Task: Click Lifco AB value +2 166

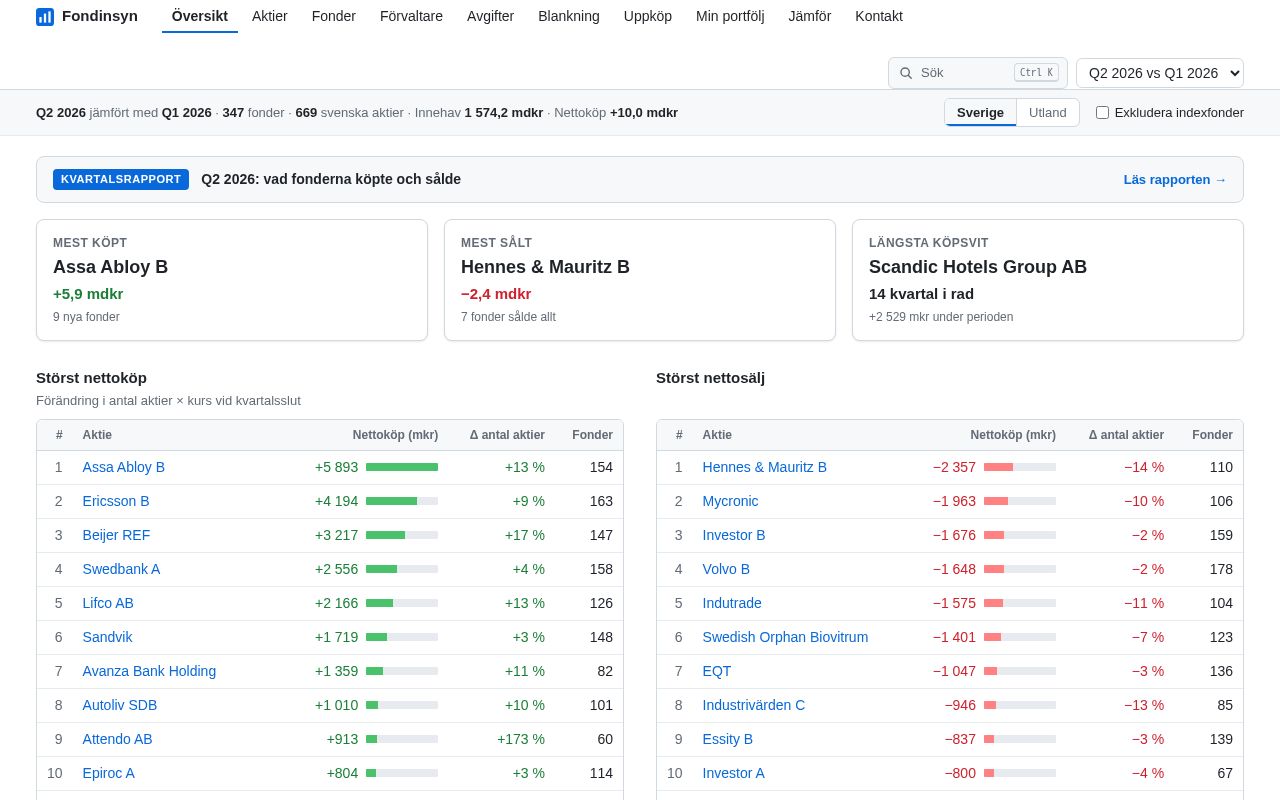Action: tap(336, 603)
